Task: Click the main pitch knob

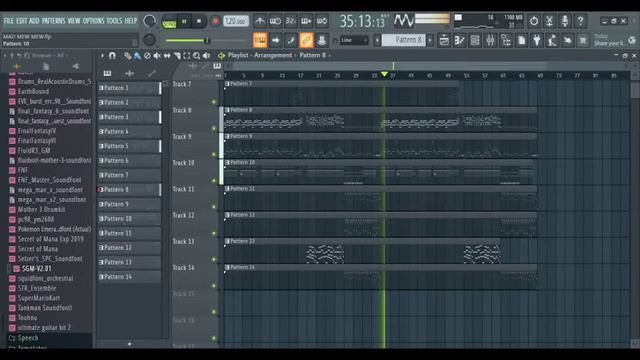Action: pos(149,40)
